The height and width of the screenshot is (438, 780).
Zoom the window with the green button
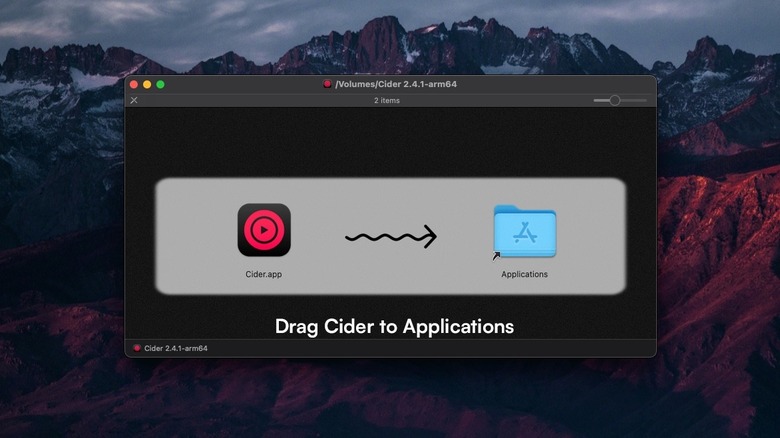pos(160,84)
